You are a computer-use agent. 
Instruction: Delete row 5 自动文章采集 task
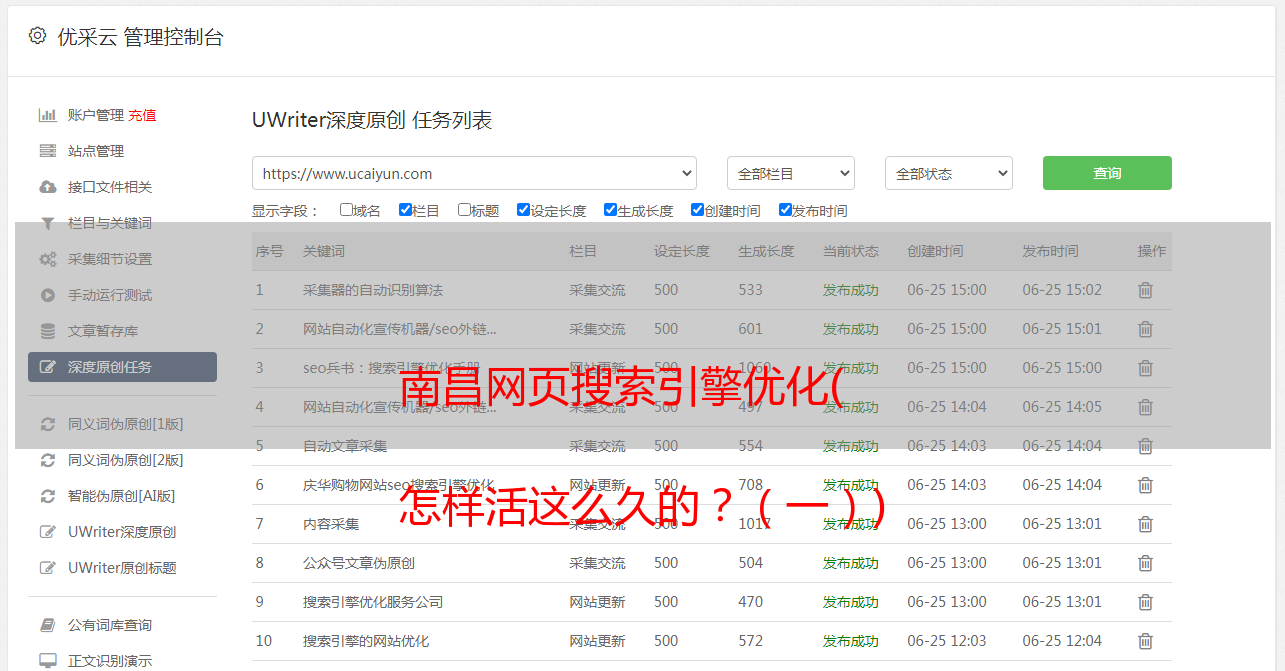click(x=1145, y=446)
